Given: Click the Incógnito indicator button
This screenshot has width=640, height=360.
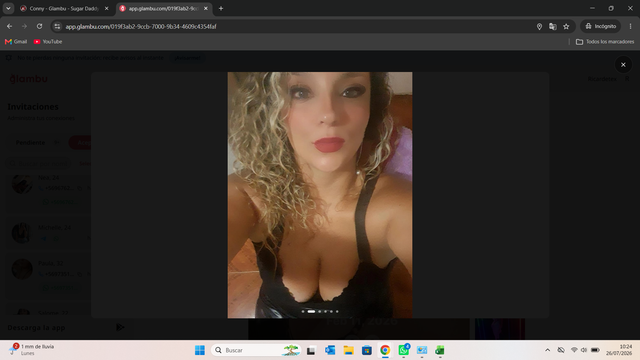Looking at the screenshot, I should pyautogui.click(x=600, y=26).
